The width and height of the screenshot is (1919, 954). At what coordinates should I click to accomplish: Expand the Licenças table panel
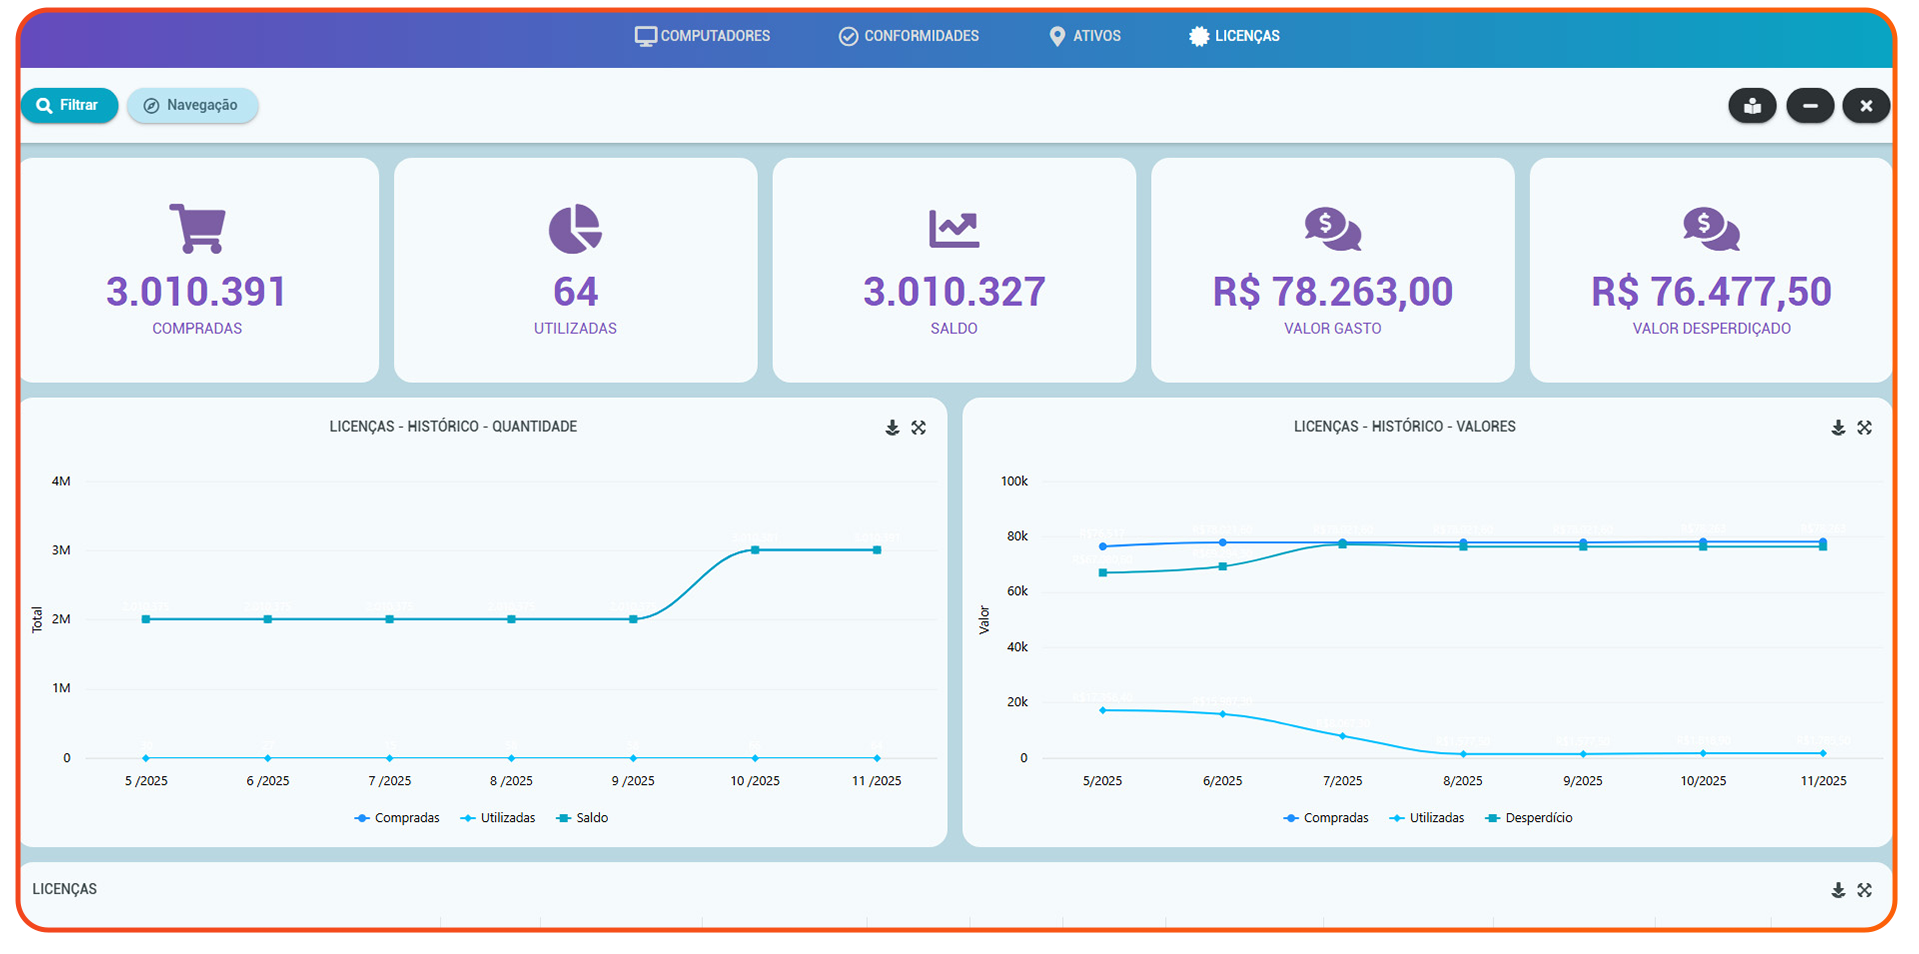(x=1865, y=890)
